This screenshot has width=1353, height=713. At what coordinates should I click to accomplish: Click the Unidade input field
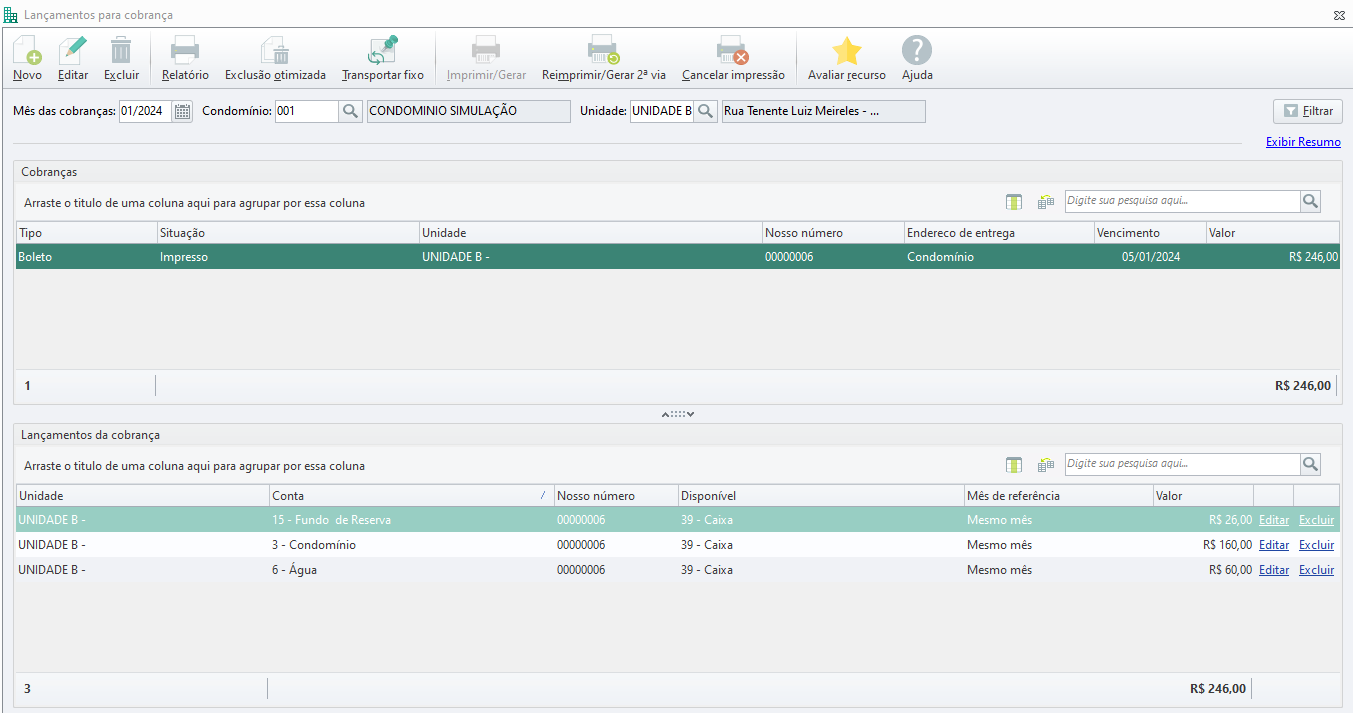click(x=662, y=111)
